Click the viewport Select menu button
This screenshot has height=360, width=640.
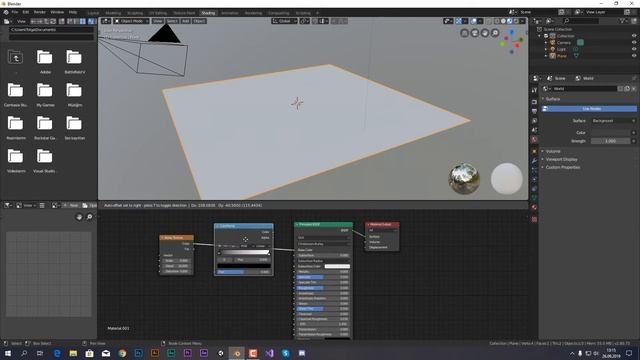tap(172, 21)
